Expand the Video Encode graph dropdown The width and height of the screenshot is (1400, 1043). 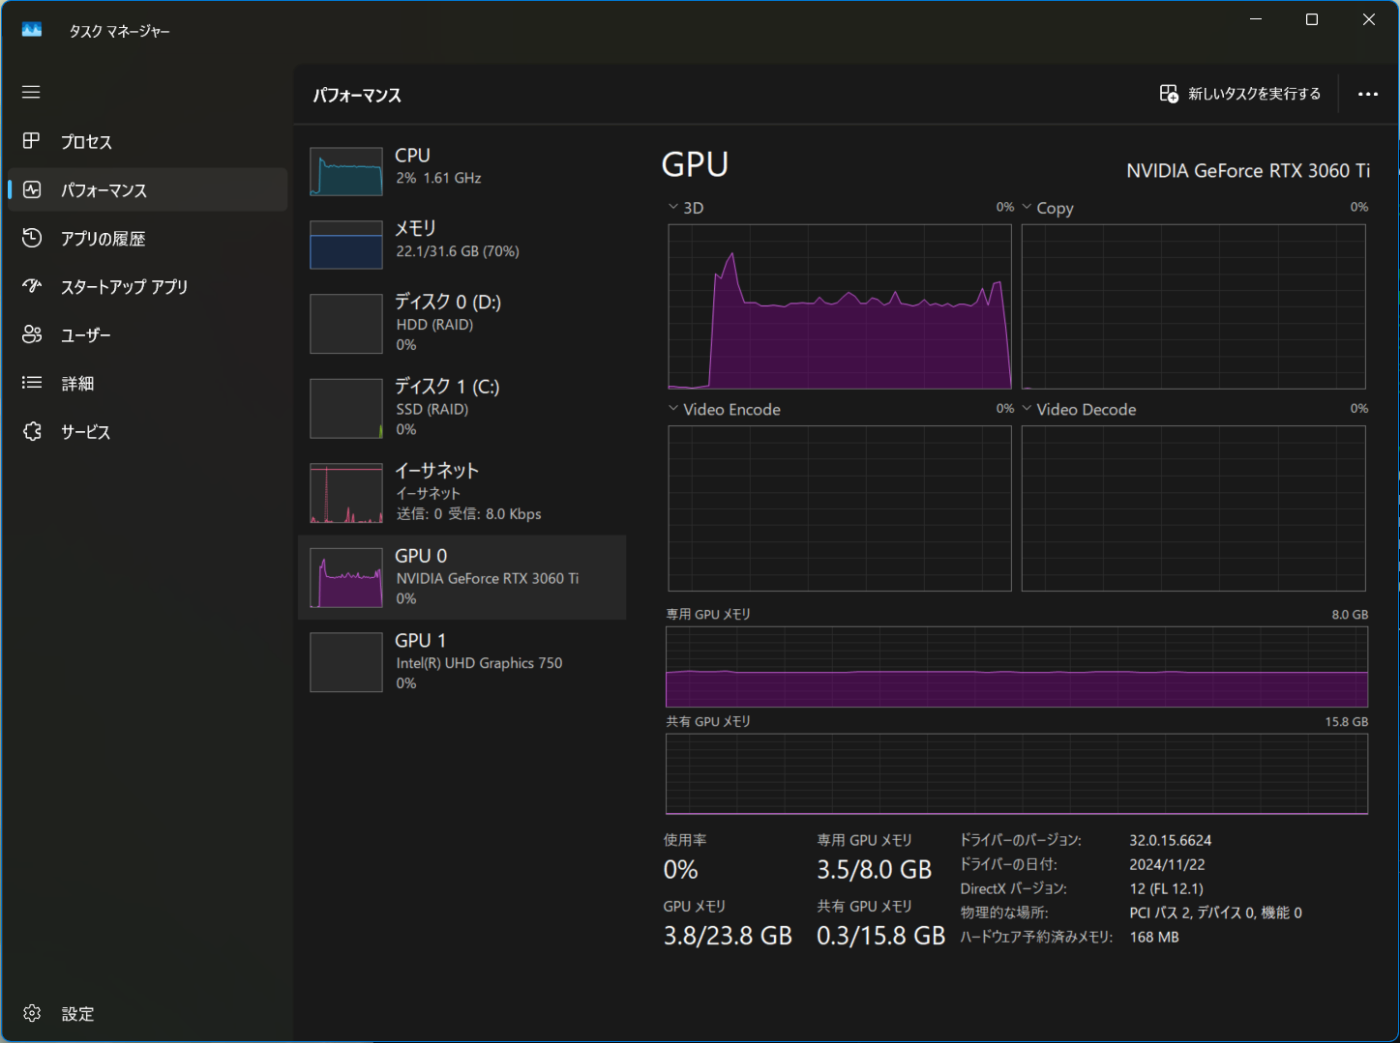673,408
